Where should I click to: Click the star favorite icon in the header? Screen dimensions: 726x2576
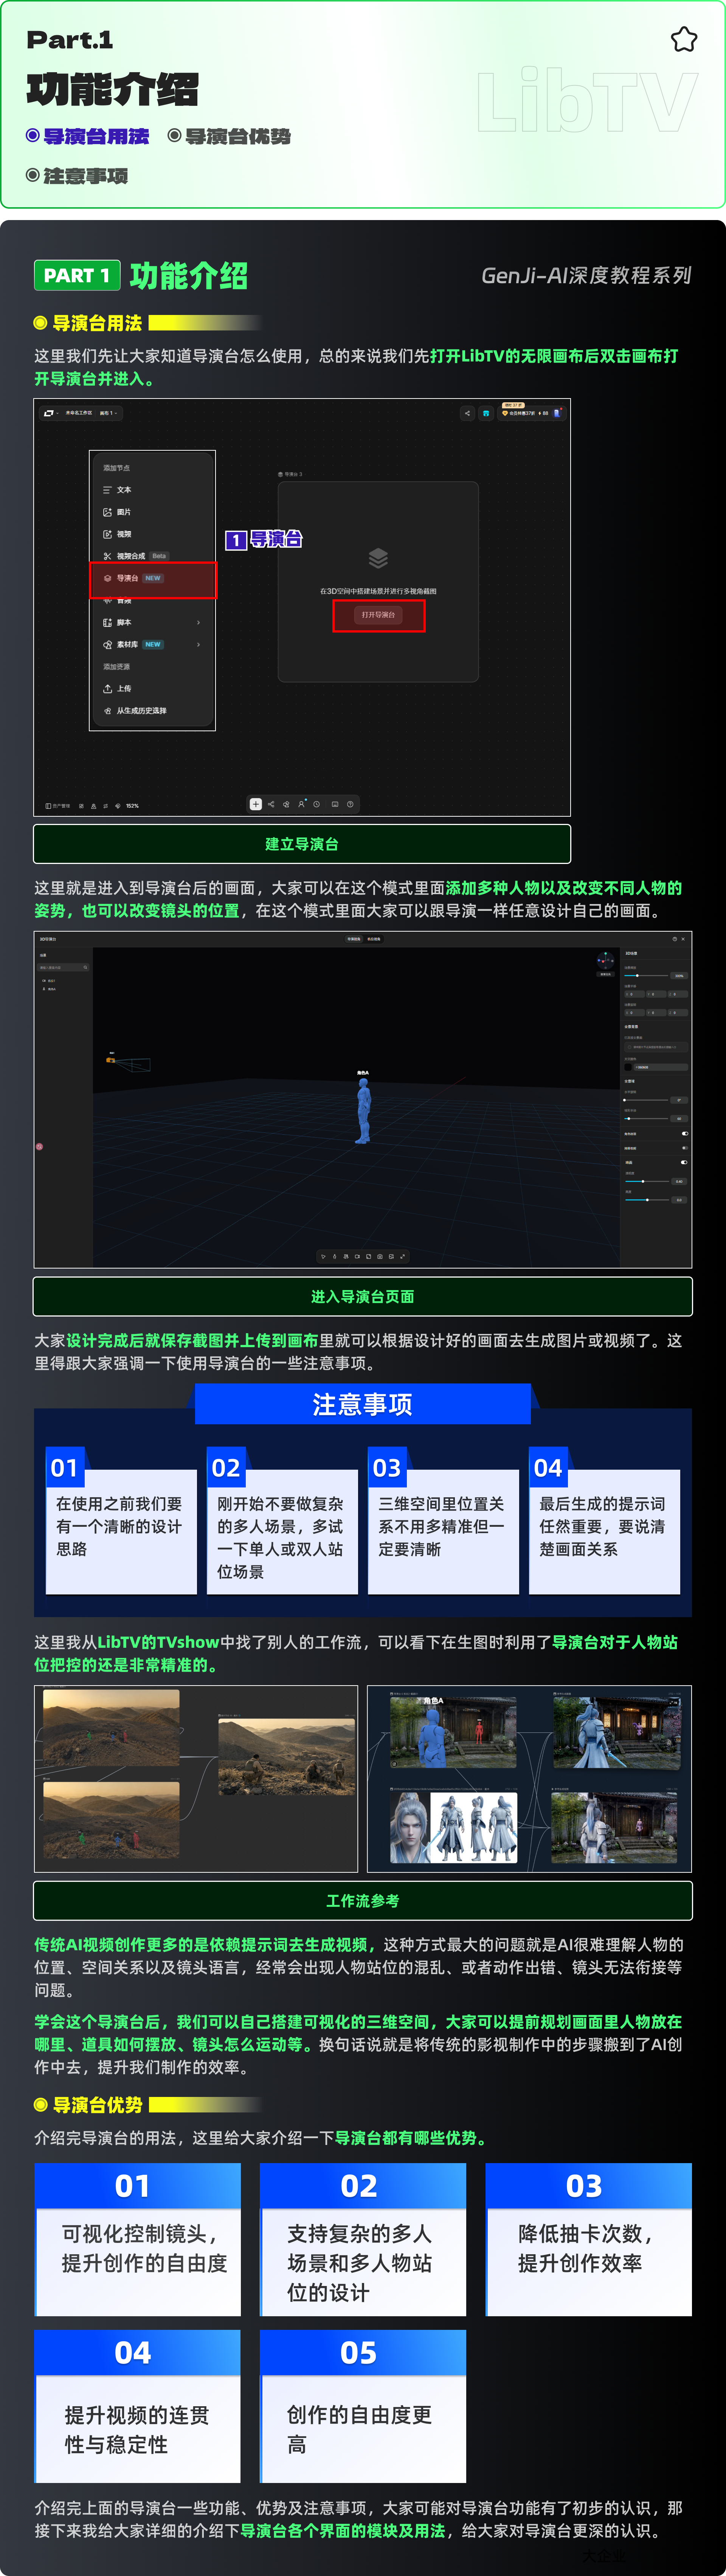pyautogui.click(x=684, y=39)
